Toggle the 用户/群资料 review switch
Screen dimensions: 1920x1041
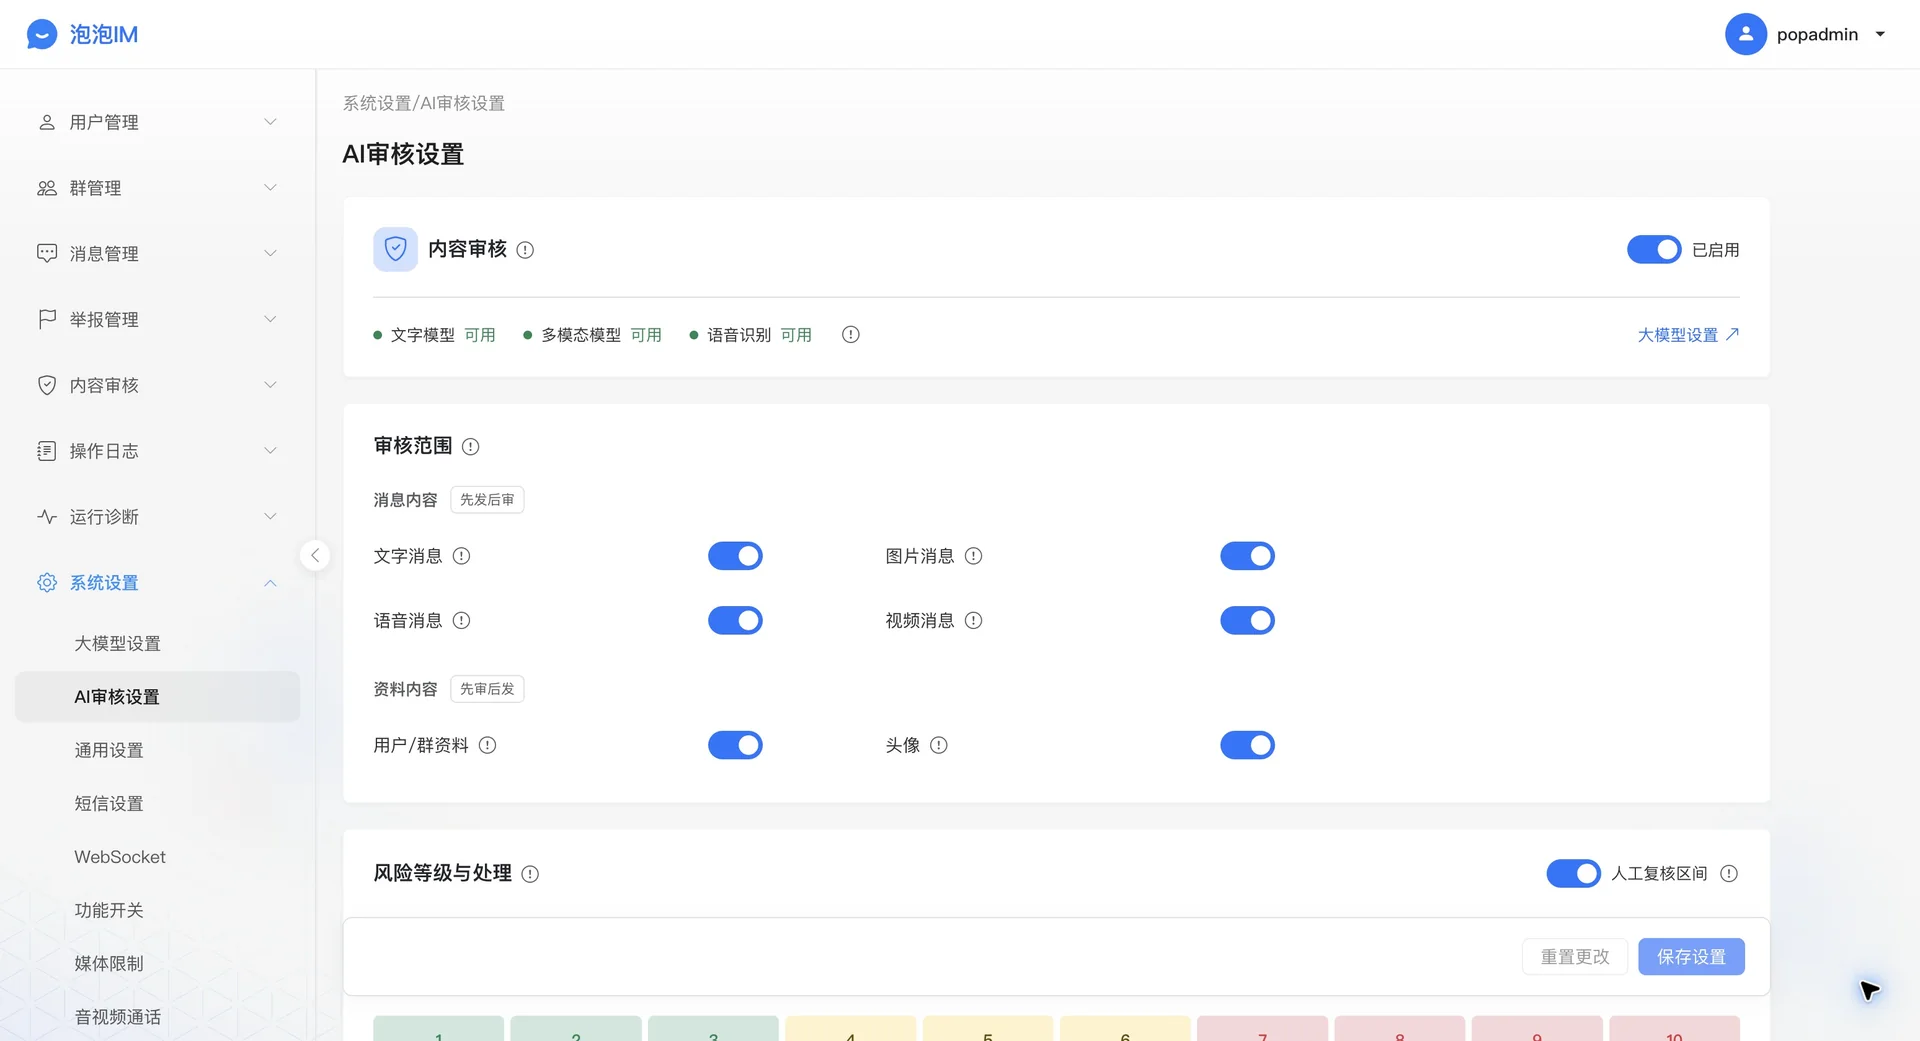coord(735,745)
